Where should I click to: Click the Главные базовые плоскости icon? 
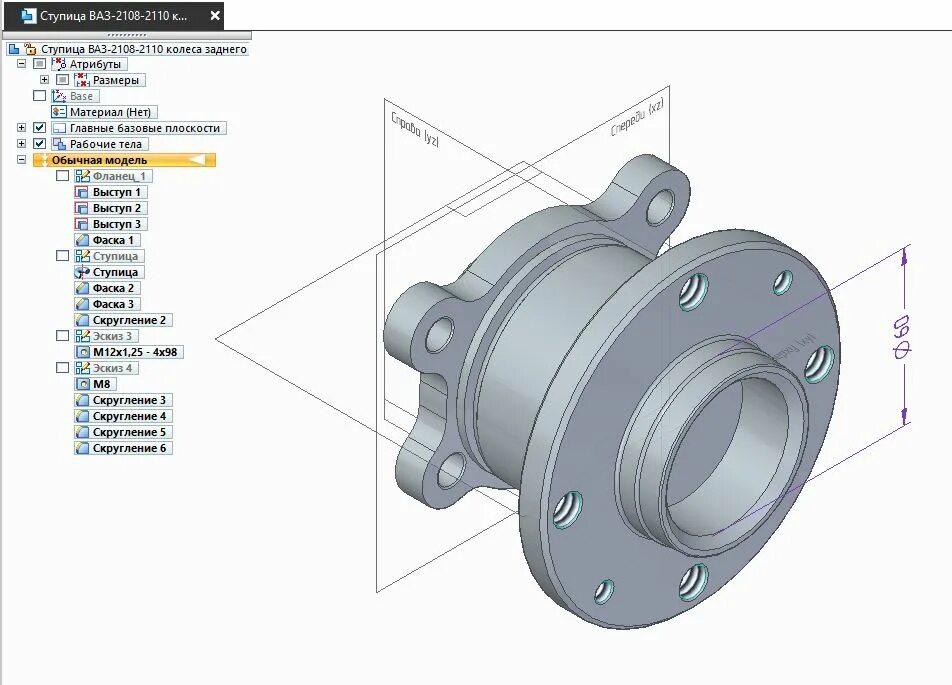tap(59, 128)
